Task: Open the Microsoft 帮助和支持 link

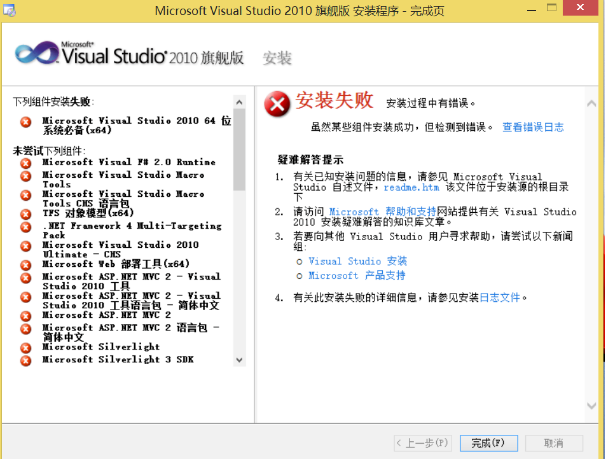Action: point(382,211)
